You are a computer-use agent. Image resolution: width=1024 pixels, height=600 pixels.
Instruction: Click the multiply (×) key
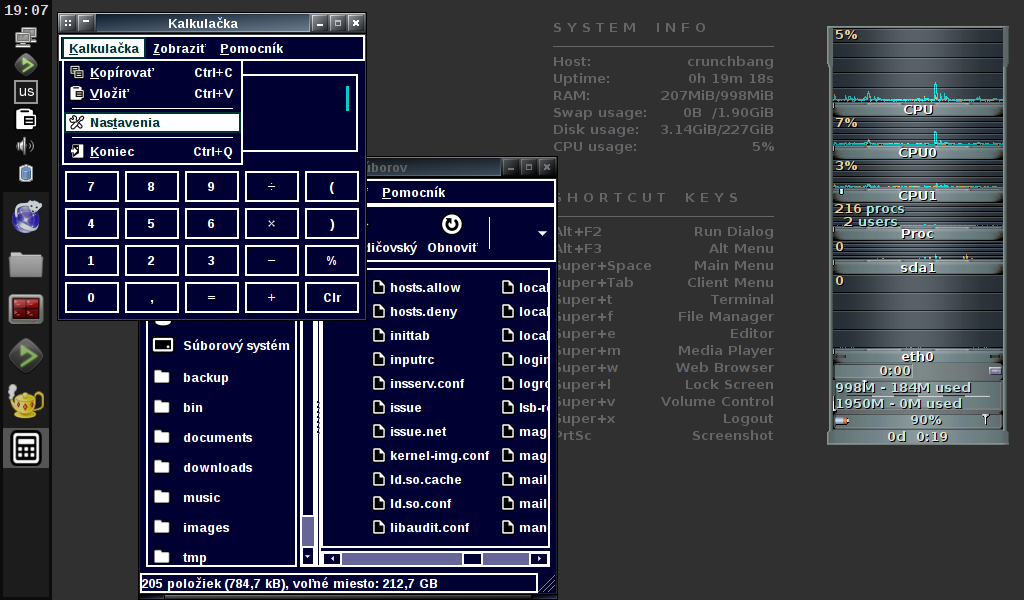click(272, 223)
